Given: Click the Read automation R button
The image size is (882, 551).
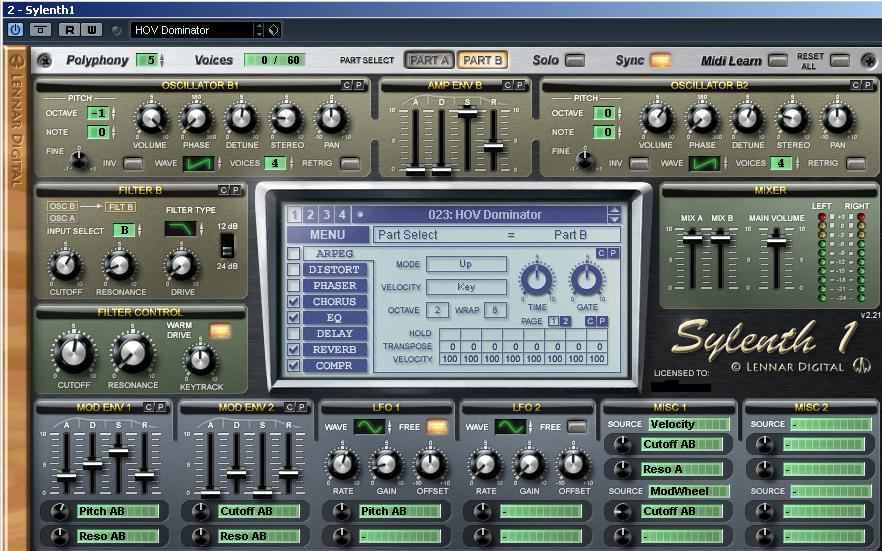Looking at the screenshot, I should tap(69, 30).
